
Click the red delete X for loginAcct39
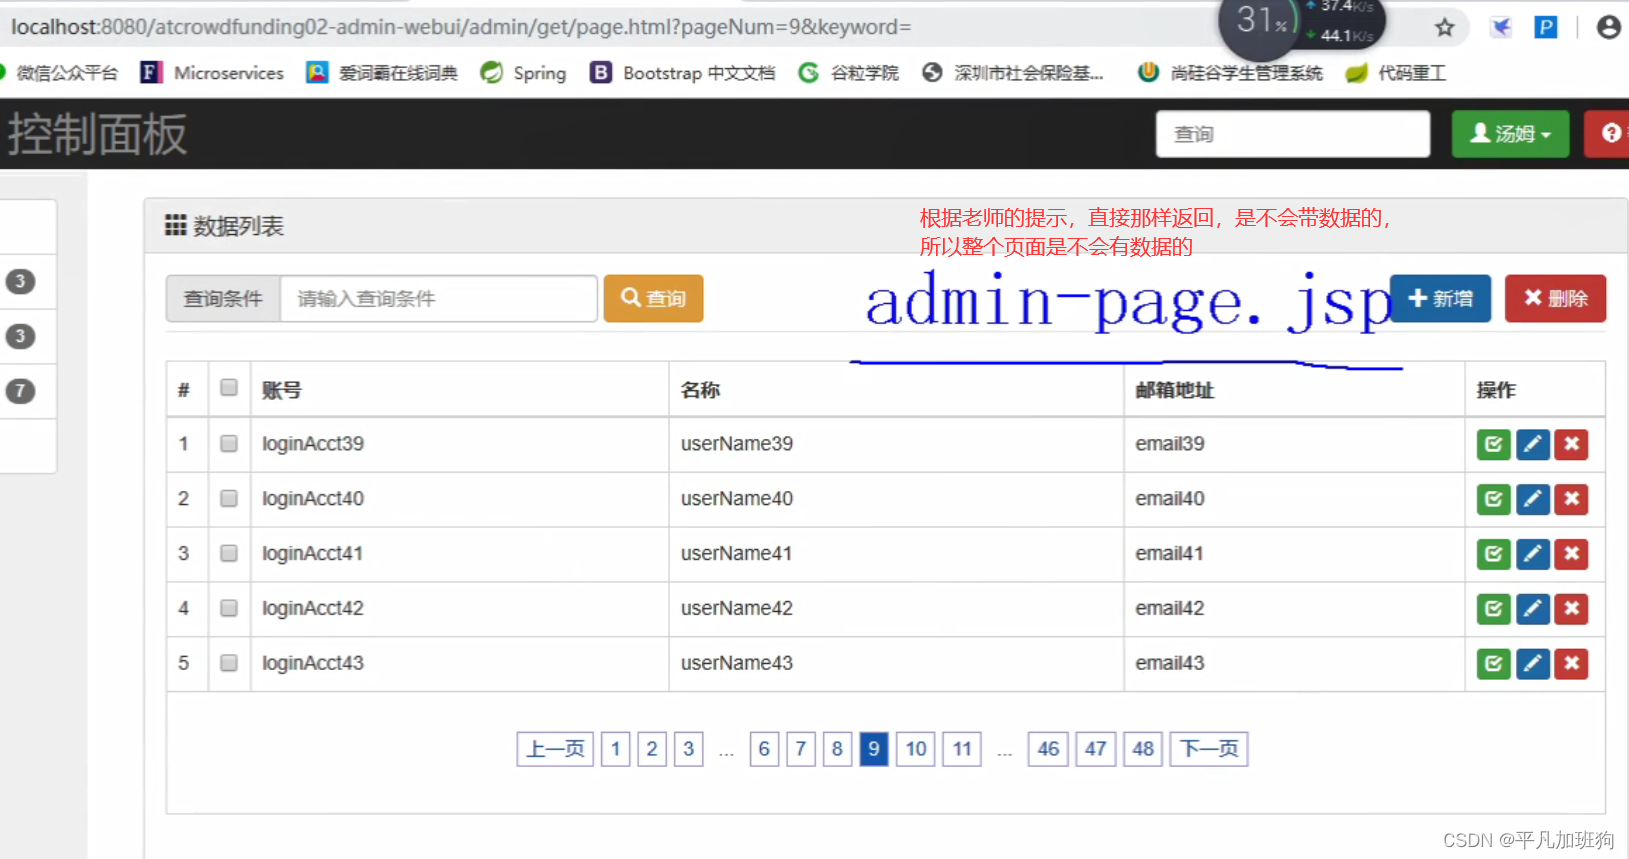[1572, 444]
